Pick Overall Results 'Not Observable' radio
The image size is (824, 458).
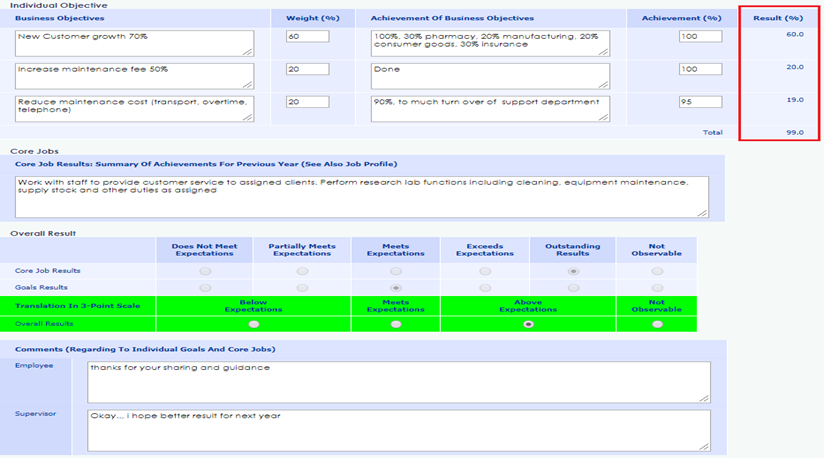click(657, 324)
